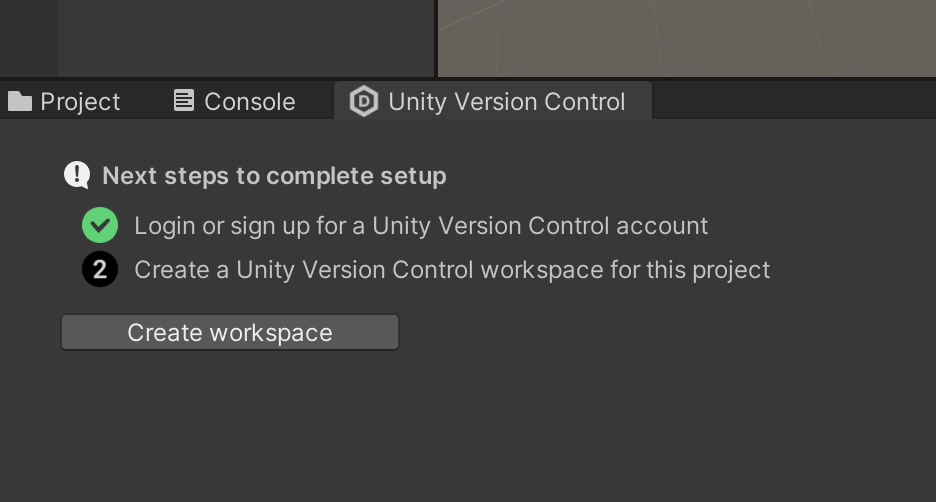Switch to the Project tab
This screenshot has height=502, width=936.
click(80, 102)
